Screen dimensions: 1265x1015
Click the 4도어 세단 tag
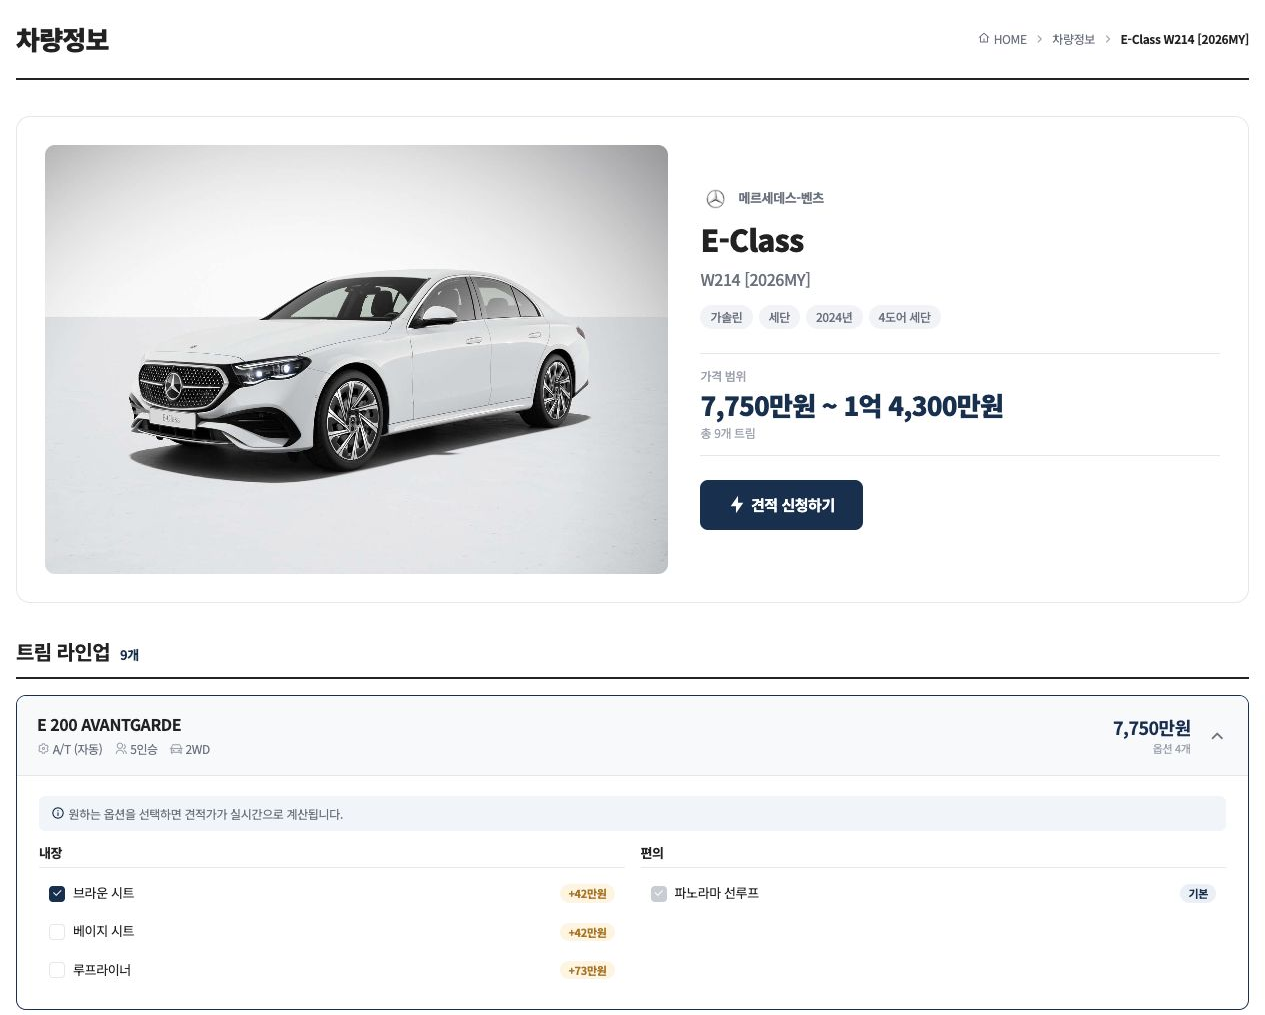click(904, 318)
